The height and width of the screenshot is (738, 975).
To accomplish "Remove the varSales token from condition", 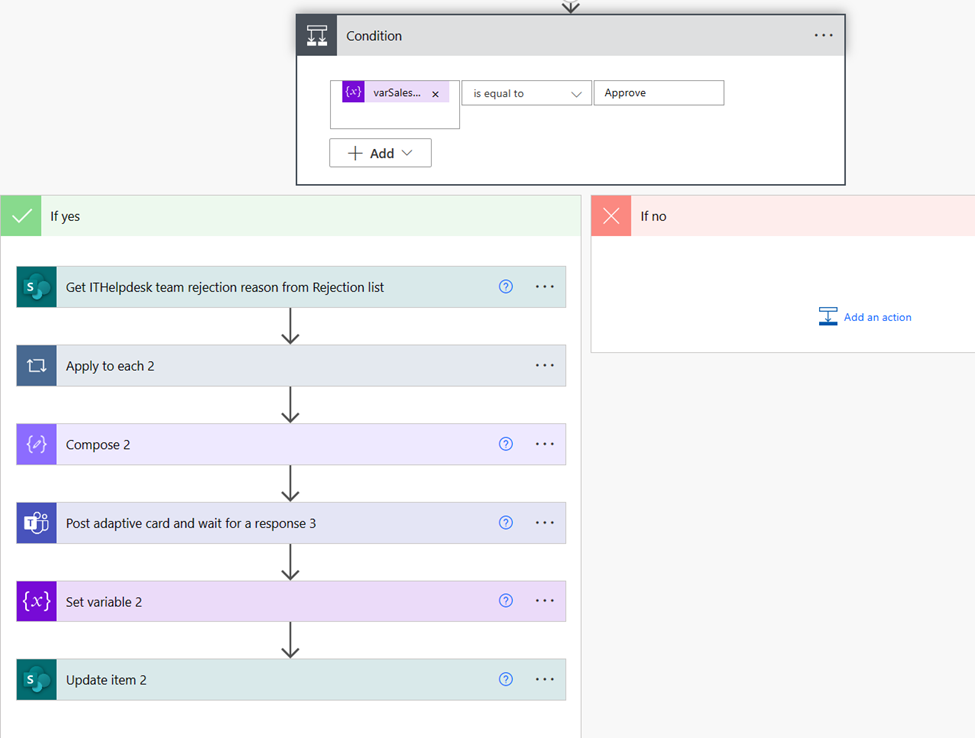I will [x=435, y=94].
